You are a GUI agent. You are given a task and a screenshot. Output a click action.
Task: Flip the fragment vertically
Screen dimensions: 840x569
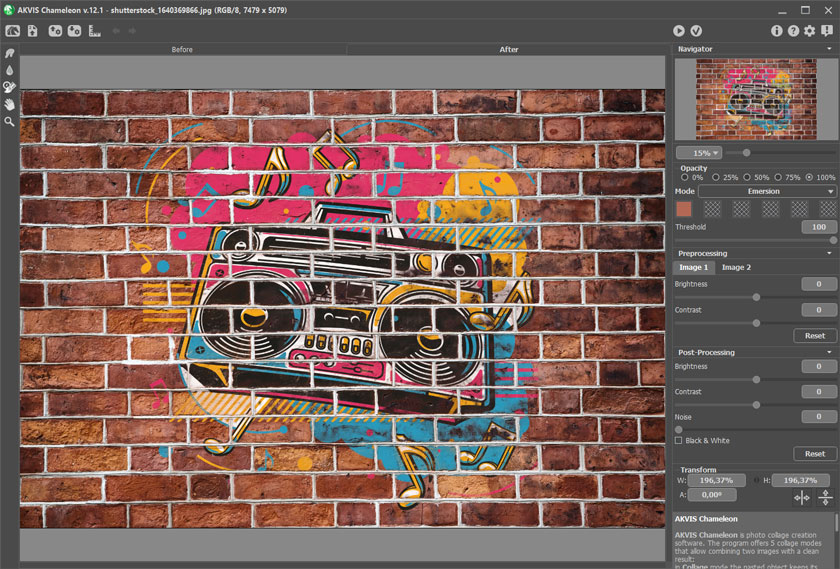click(825, 498)
